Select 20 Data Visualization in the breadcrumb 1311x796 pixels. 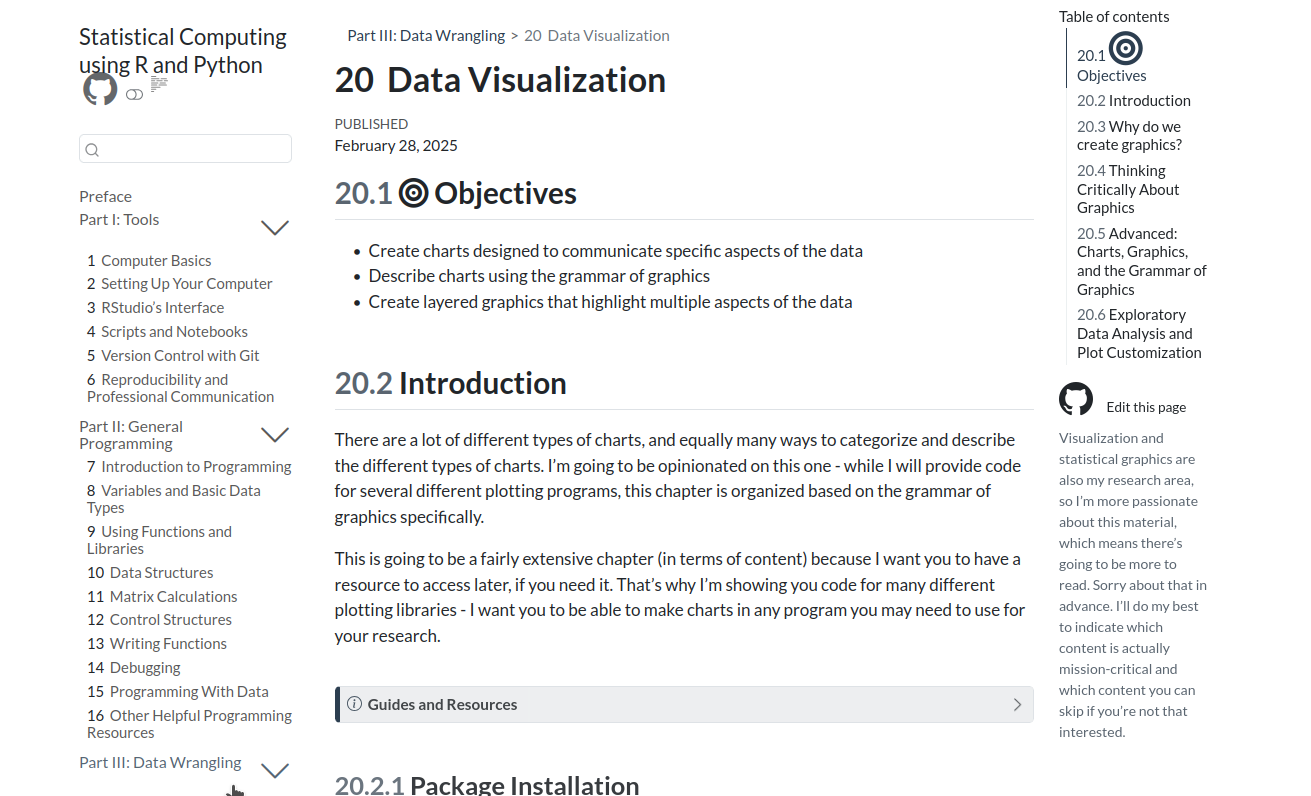point(597,35)
